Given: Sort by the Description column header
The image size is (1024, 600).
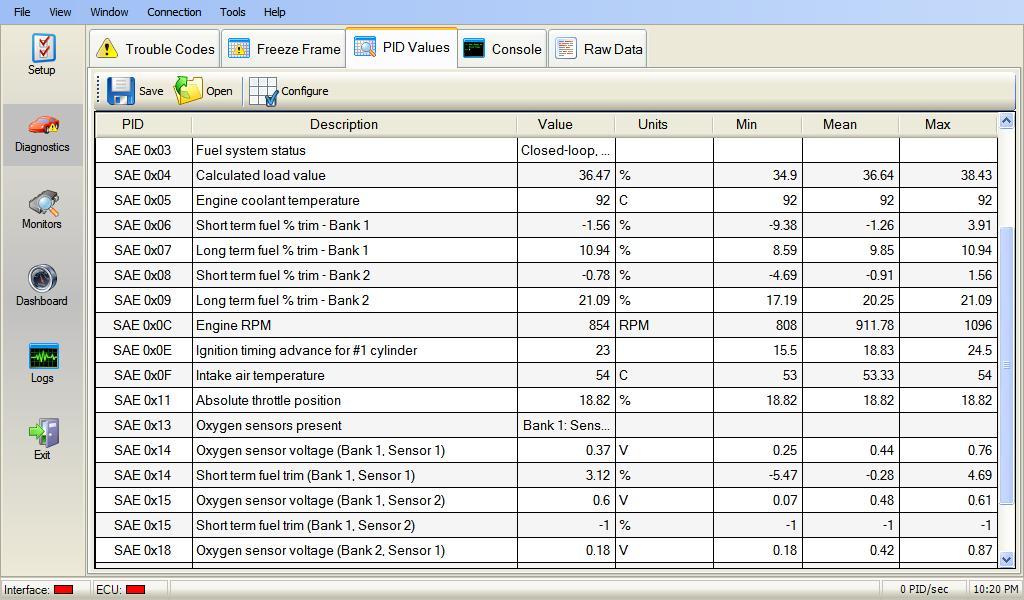Looking at the screenshot, I should [343, 124].
